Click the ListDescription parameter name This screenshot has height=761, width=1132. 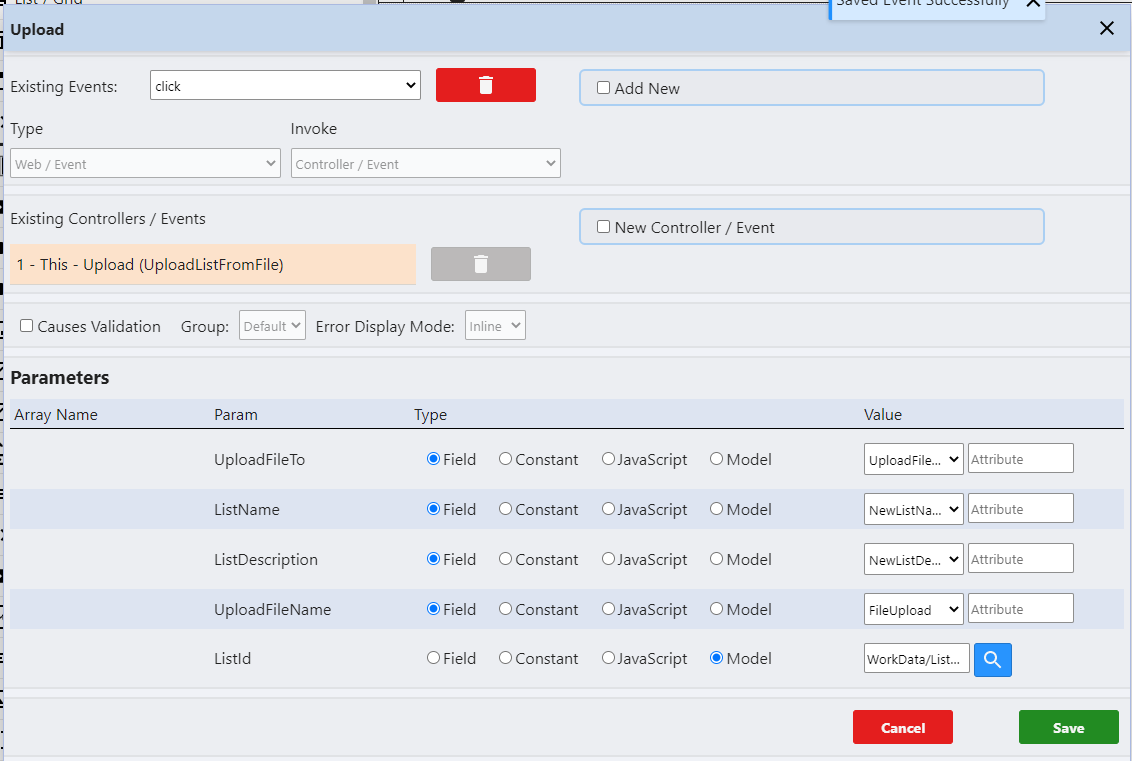coord(266,559)
